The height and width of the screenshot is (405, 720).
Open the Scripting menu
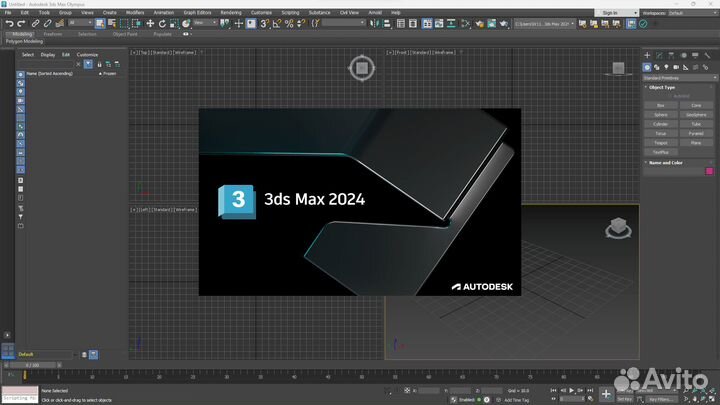290,12
